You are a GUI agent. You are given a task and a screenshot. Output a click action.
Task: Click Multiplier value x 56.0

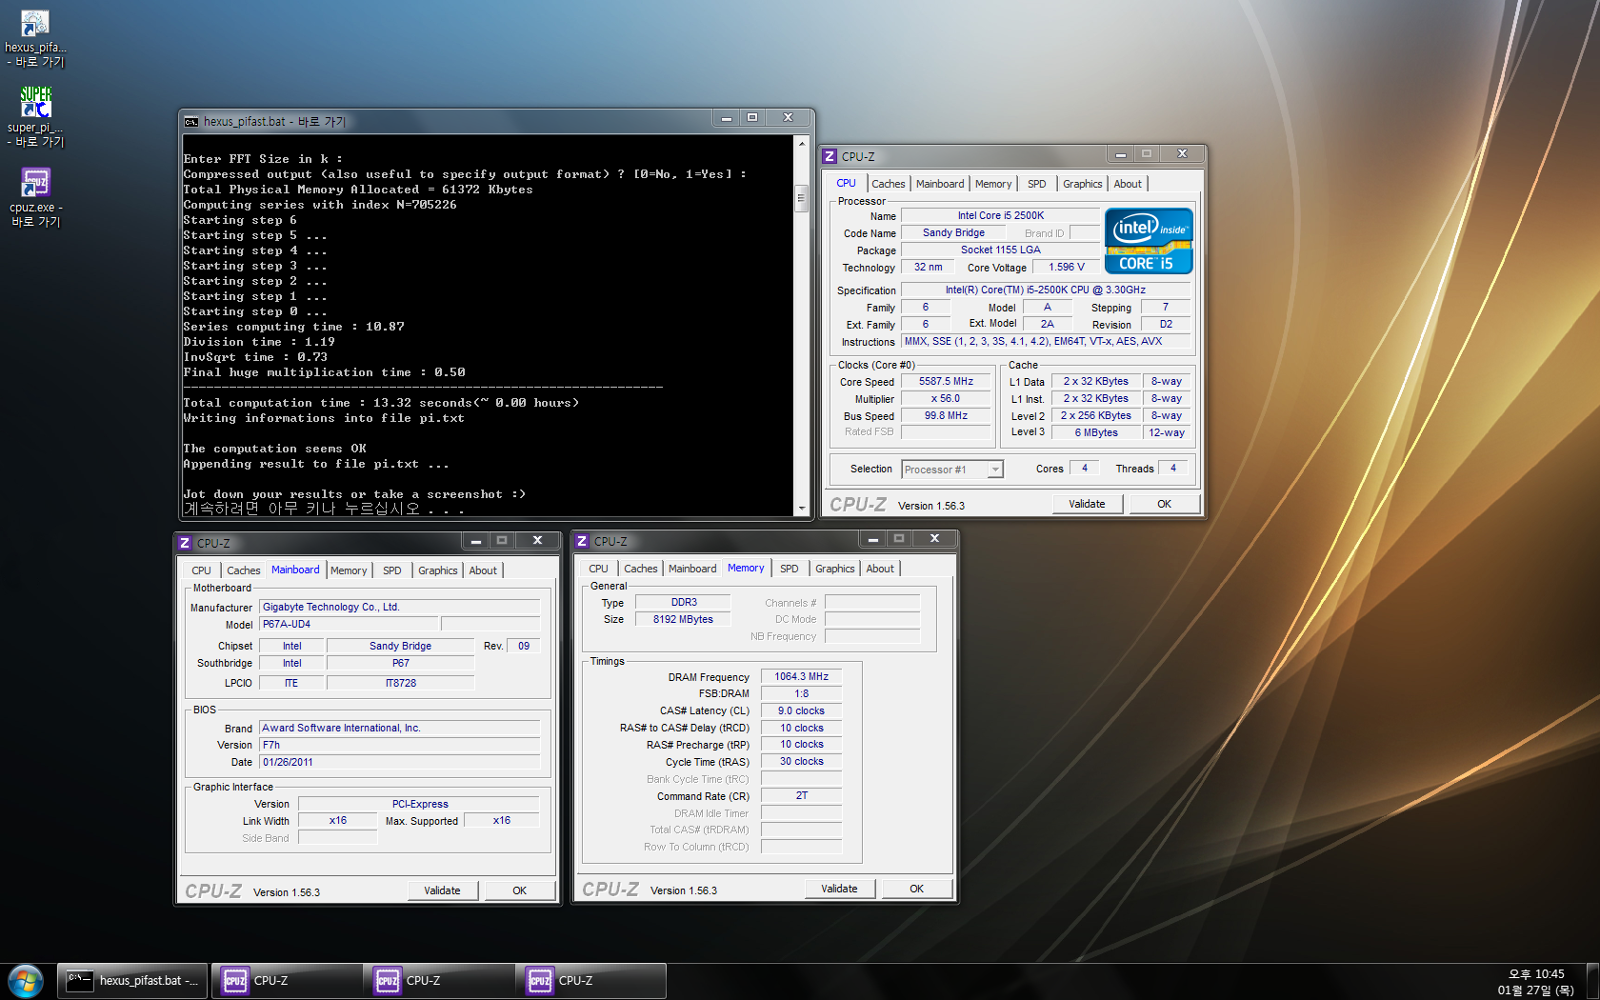(x=945, y=399)
